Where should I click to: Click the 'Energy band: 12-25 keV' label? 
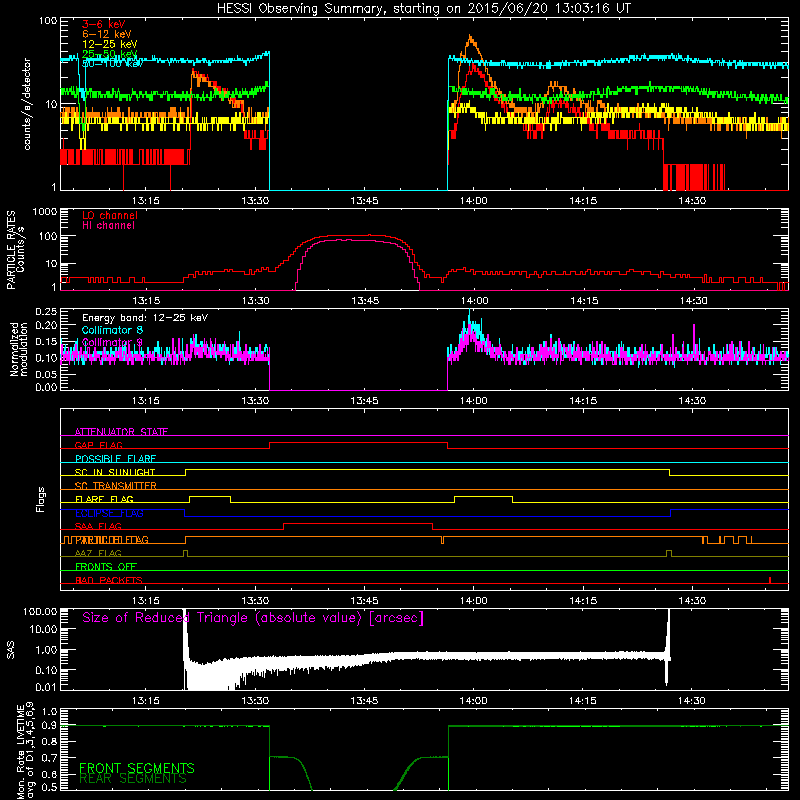pyautogui.click(x=145, y=318)
